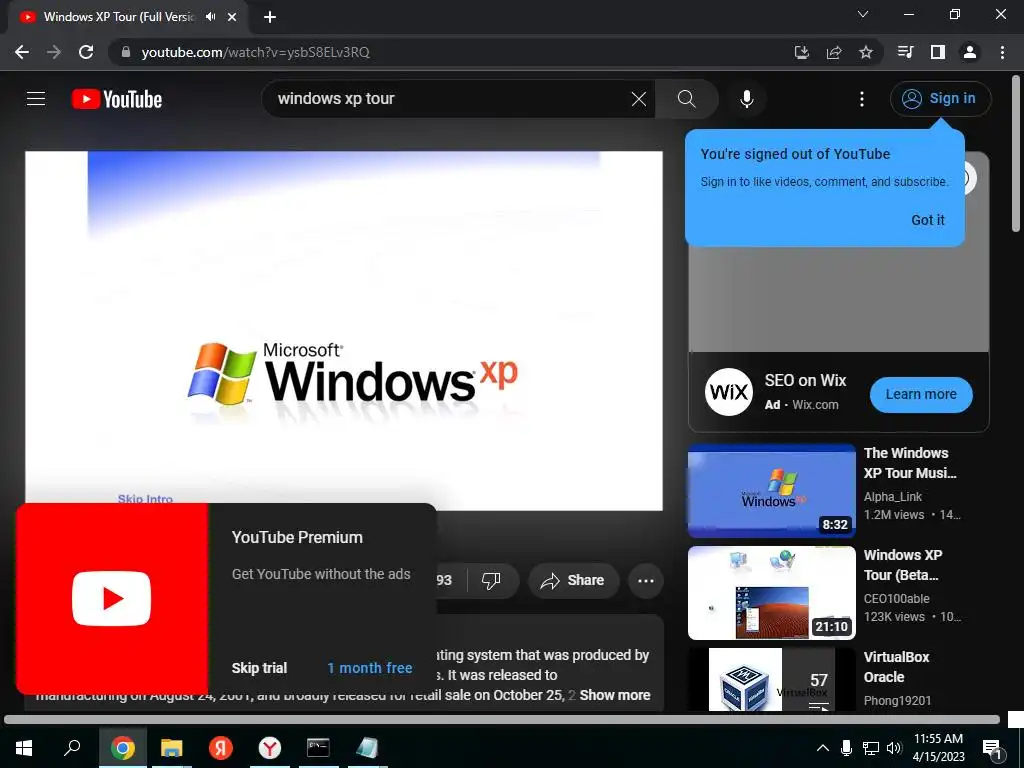Click the CEO100able channel name
The image size is (1024, 768).
pyautogui.click(x=896, y=599)
